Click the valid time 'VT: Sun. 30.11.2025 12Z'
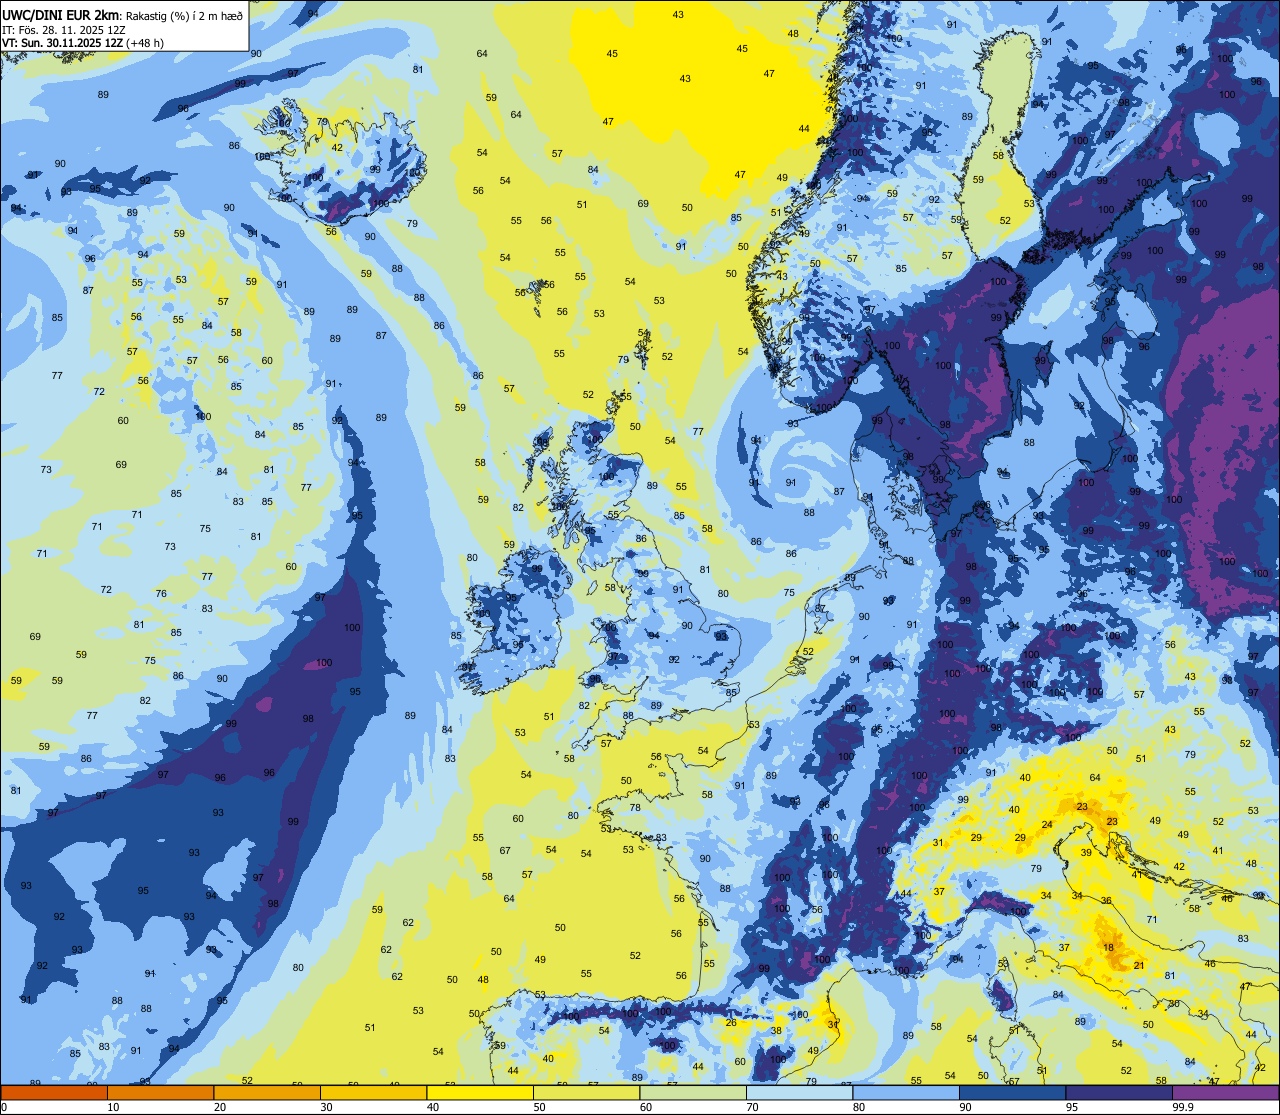The image size is (1280, 1115). (x=64, y=43)
